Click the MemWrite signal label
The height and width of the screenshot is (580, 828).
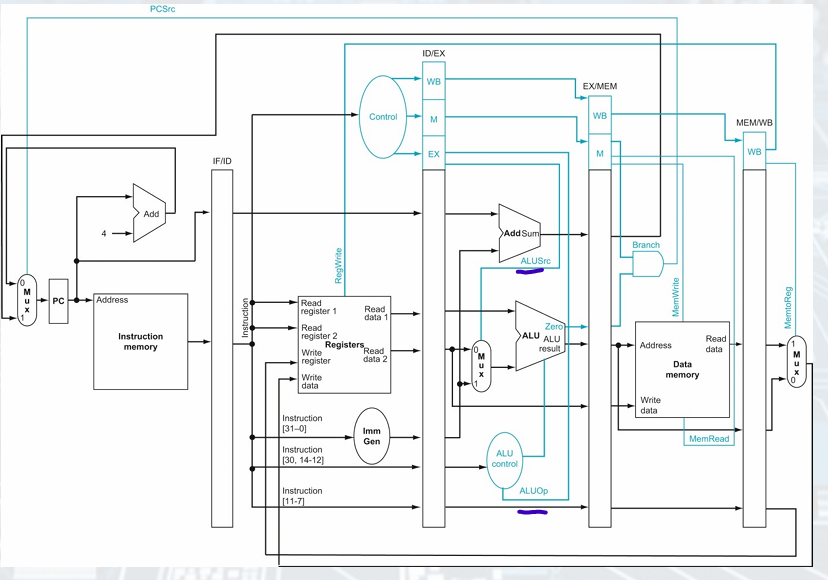pos(675,297)
